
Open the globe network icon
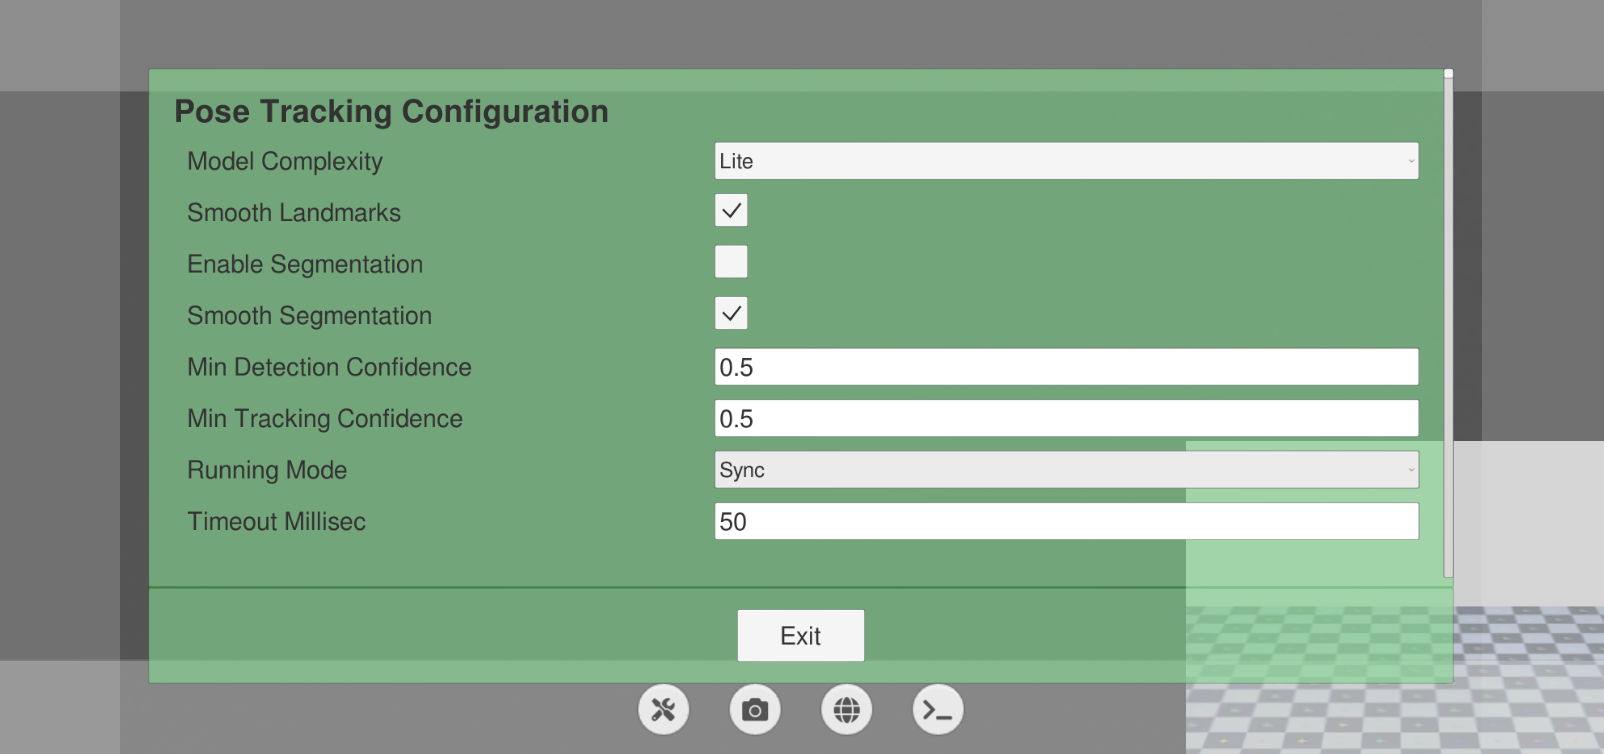click(846, 709)
